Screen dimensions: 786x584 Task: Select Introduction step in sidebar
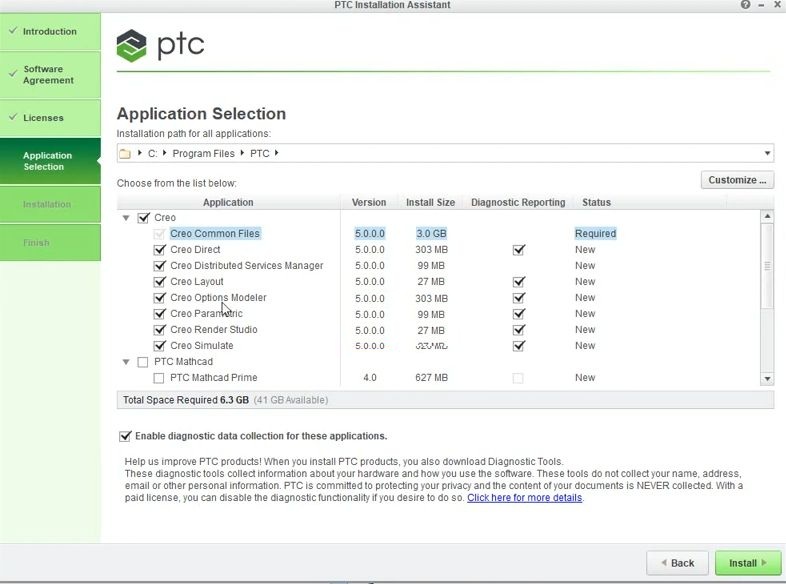click(x=50, y=31)
